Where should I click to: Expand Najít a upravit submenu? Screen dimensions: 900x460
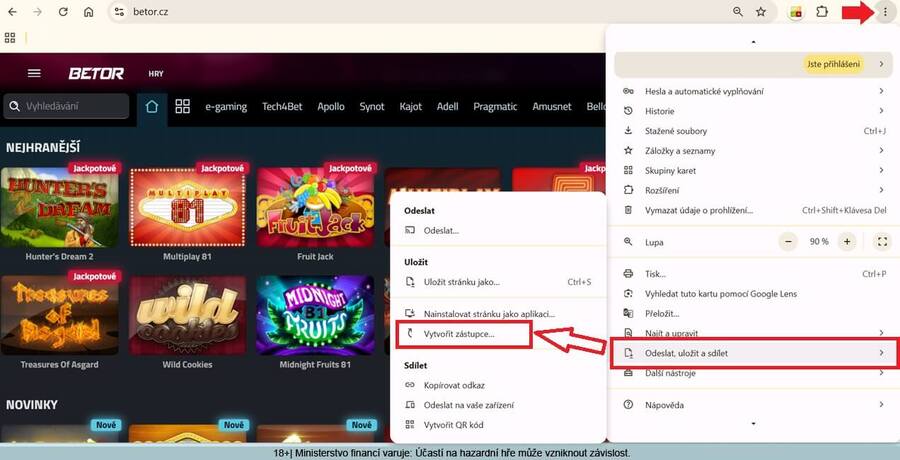pos(753,333)
